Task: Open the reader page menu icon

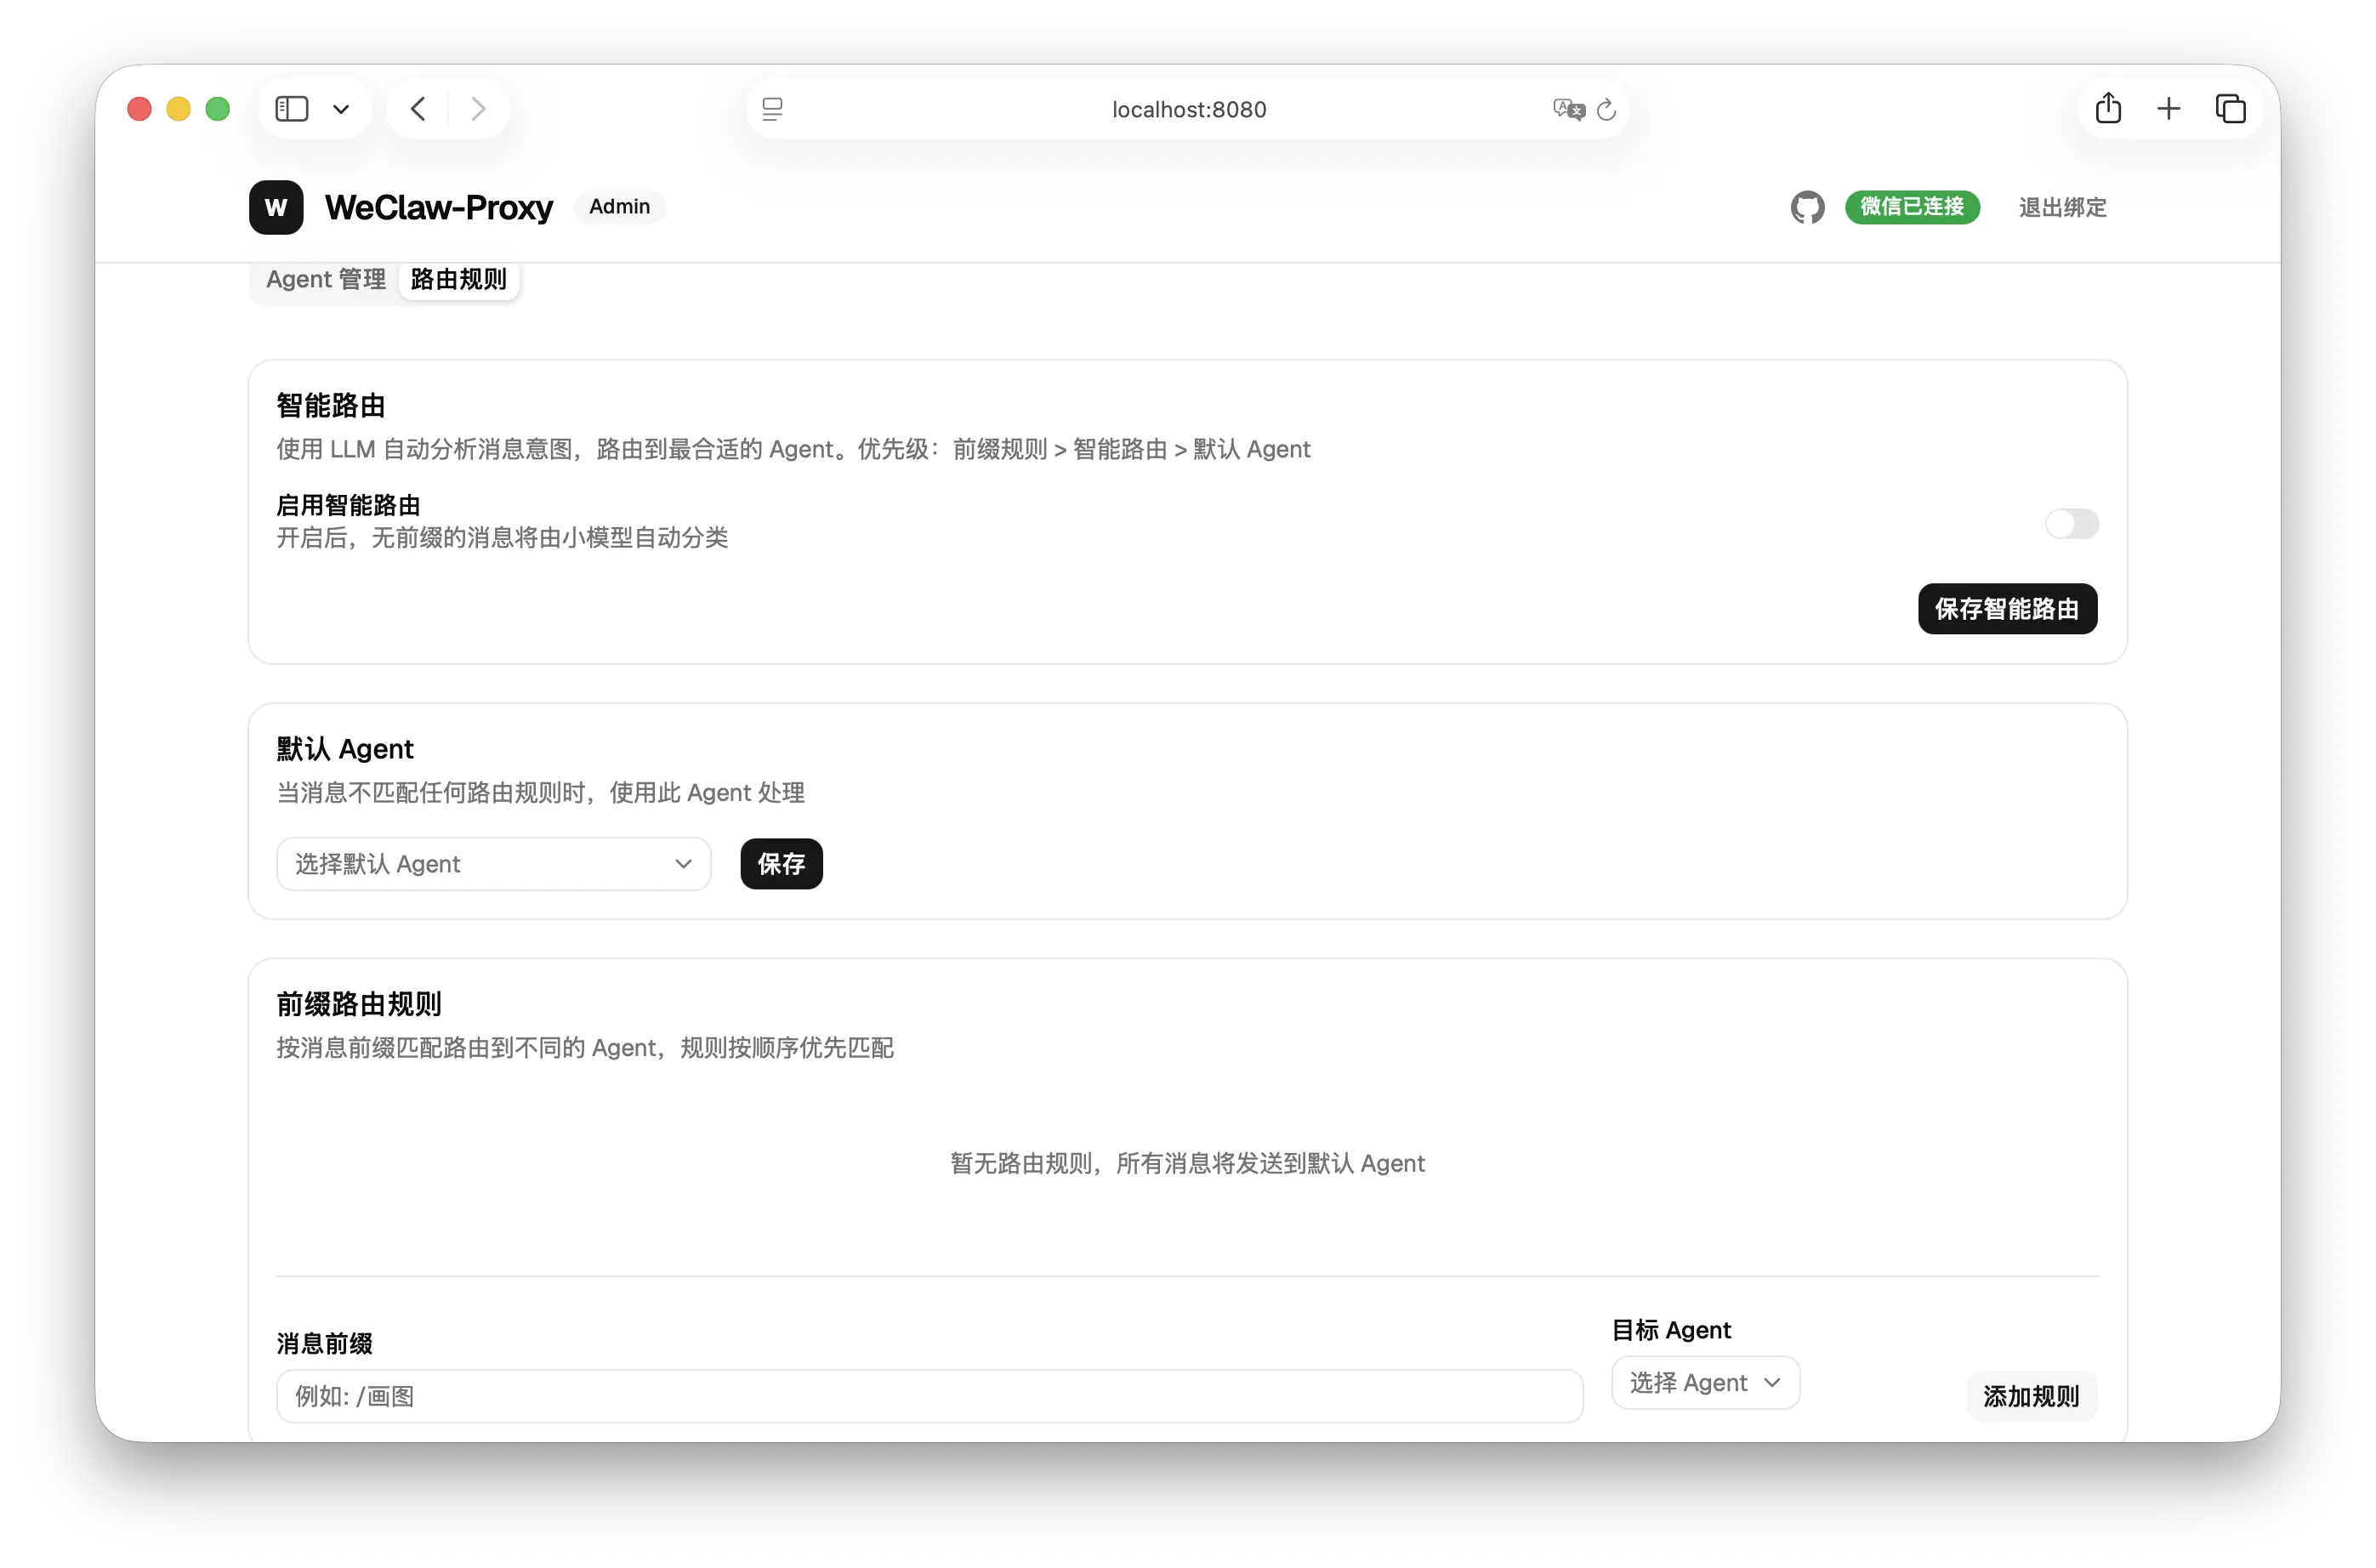Action: coord(772,109)
